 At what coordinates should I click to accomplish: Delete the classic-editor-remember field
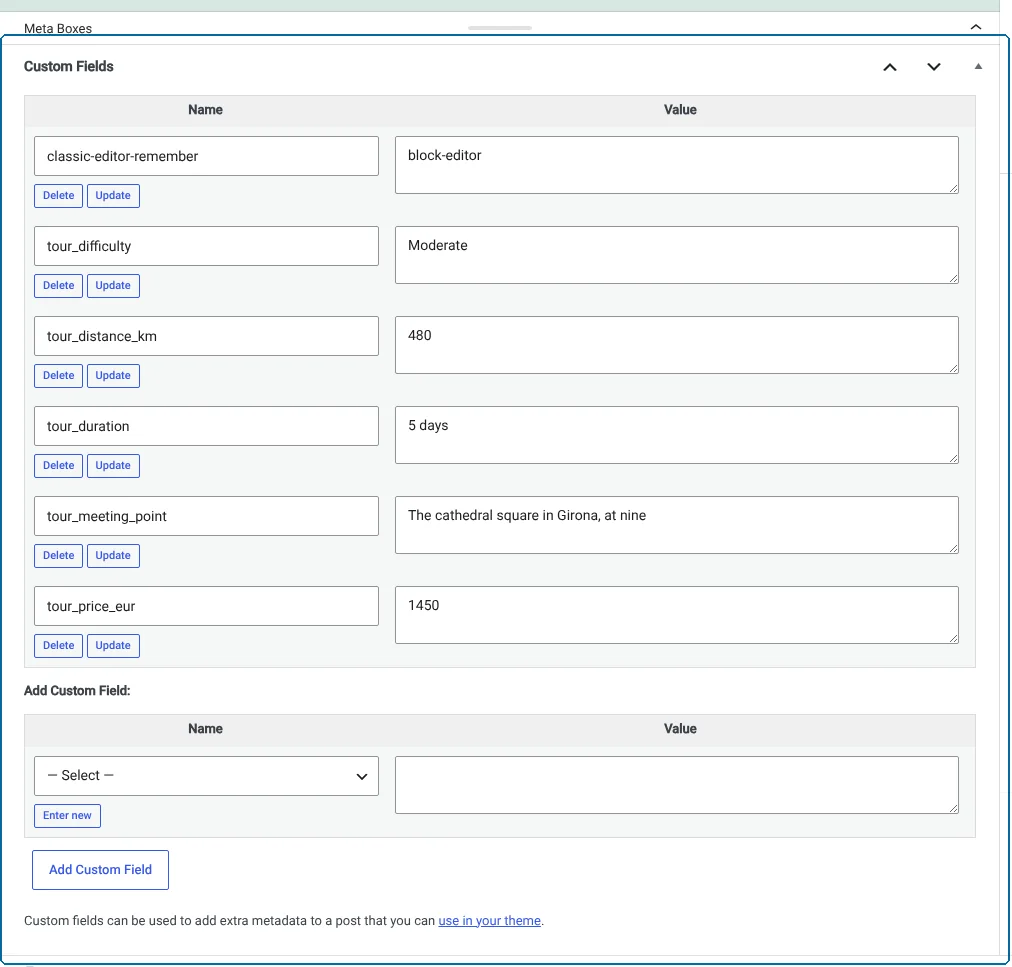(59, 196)
